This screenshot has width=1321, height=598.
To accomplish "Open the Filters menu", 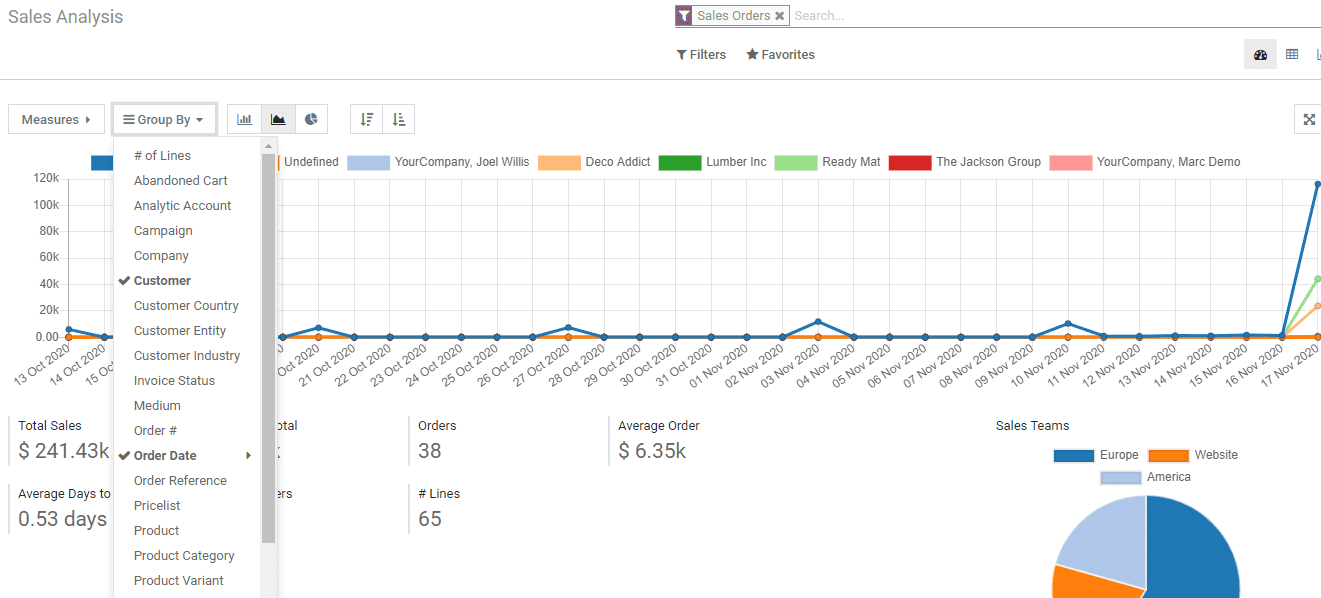I will coord(701,55).
